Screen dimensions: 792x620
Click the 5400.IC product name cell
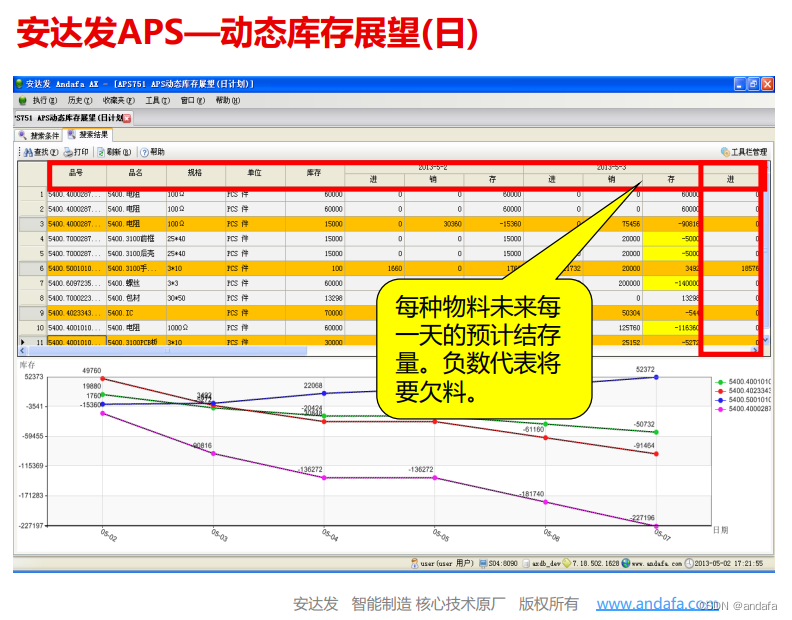(136, 313)
